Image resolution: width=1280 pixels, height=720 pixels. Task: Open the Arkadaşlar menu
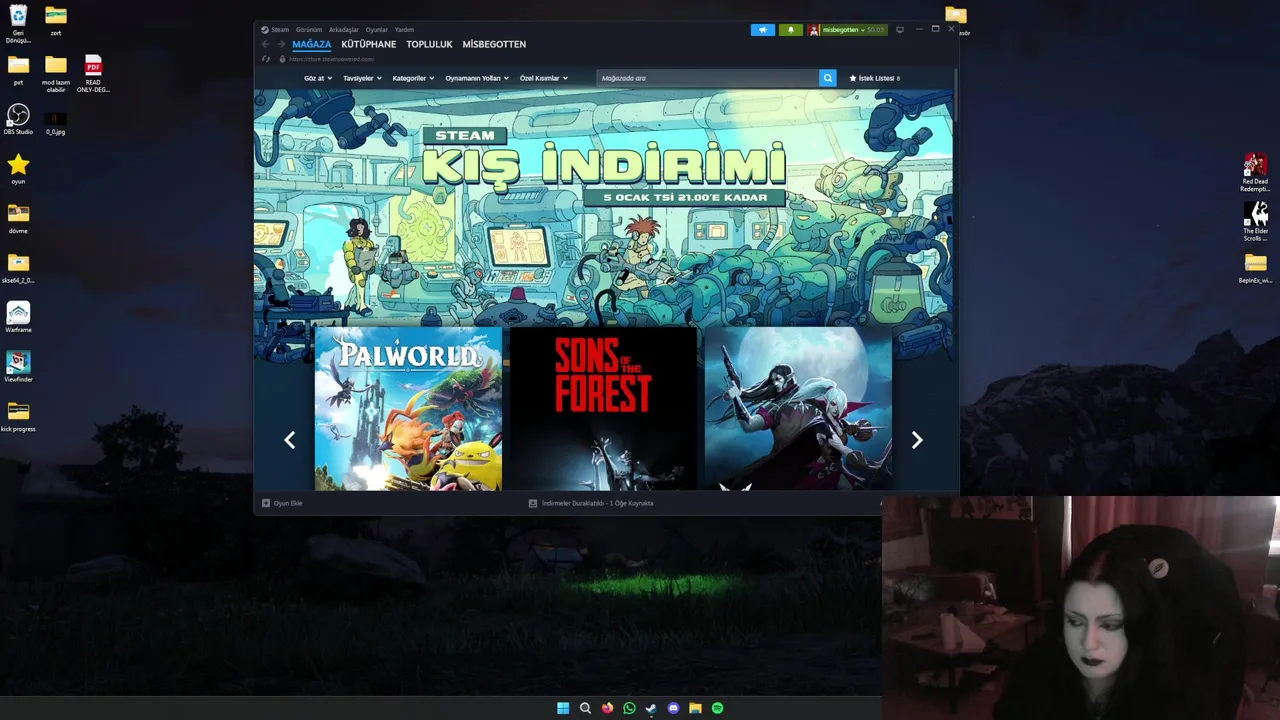[x=344, y=30]
